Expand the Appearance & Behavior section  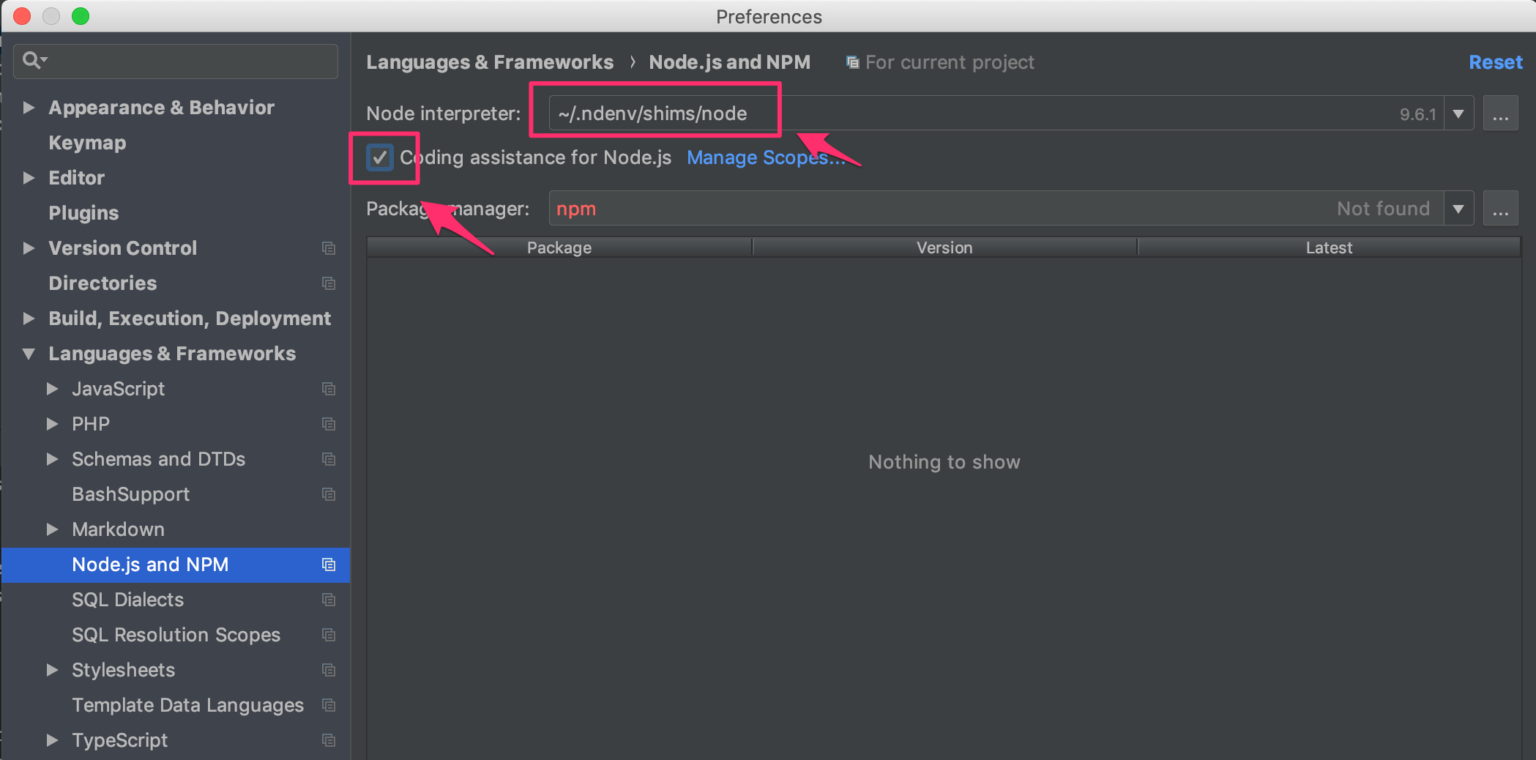point(29,108)
